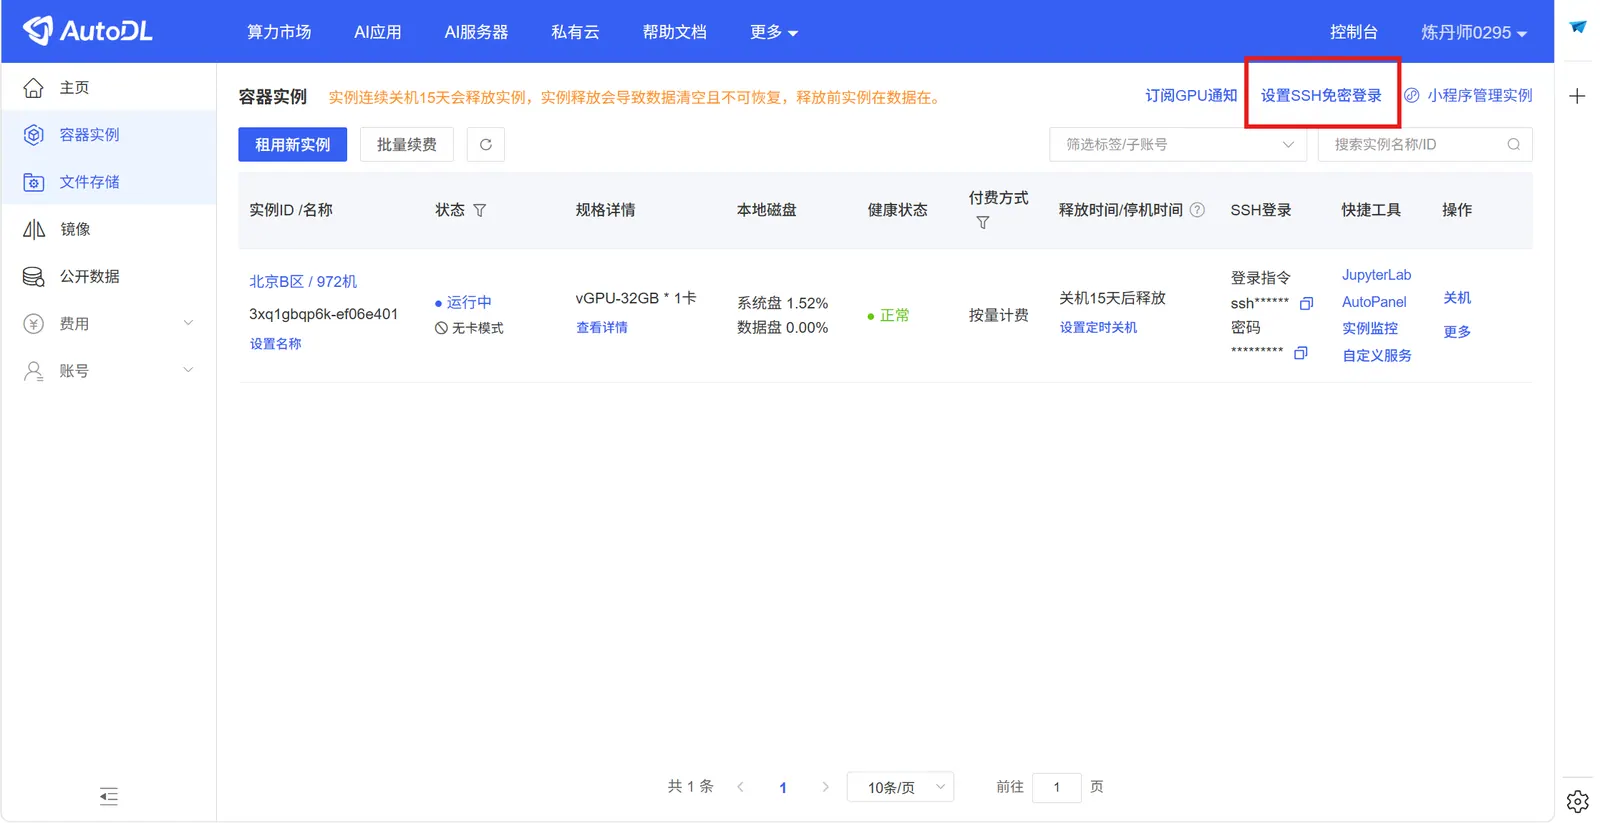Click the plus icon in right panel
Screen dimensions: 1600x823
[x=1577, y=96]
